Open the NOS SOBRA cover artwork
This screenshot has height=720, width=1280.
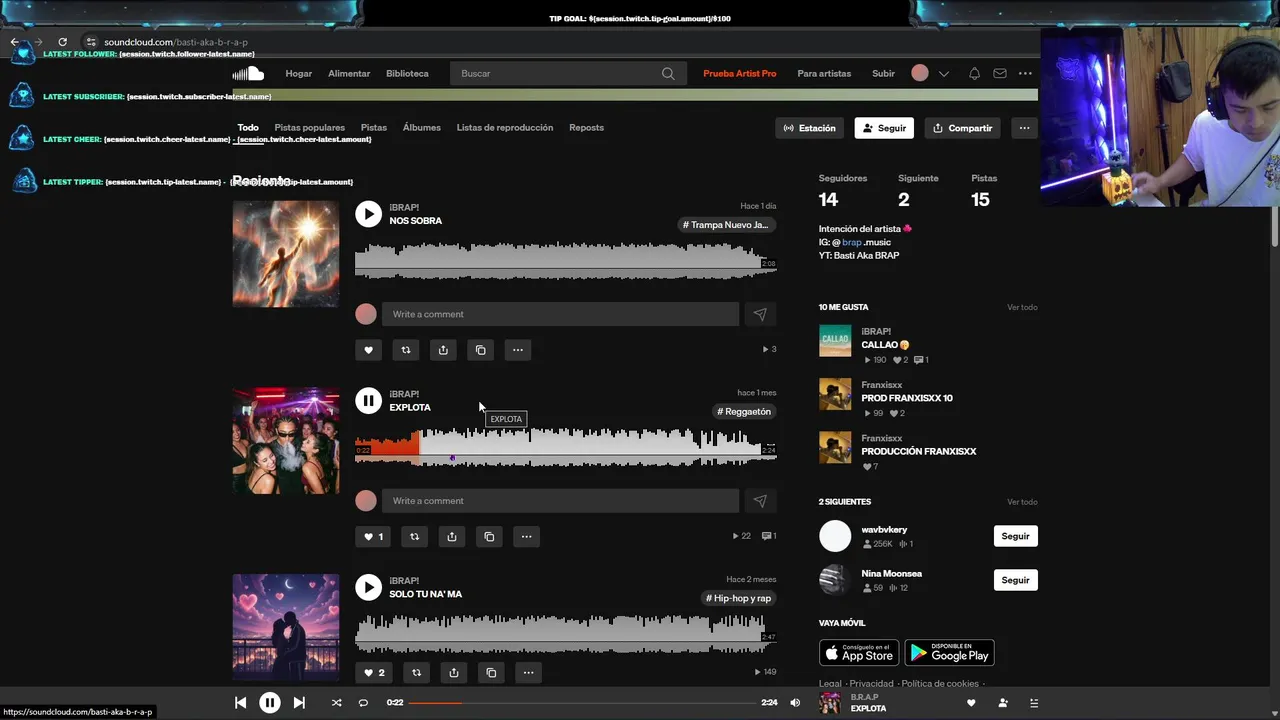pyautogui.click(x=286, y=254)
